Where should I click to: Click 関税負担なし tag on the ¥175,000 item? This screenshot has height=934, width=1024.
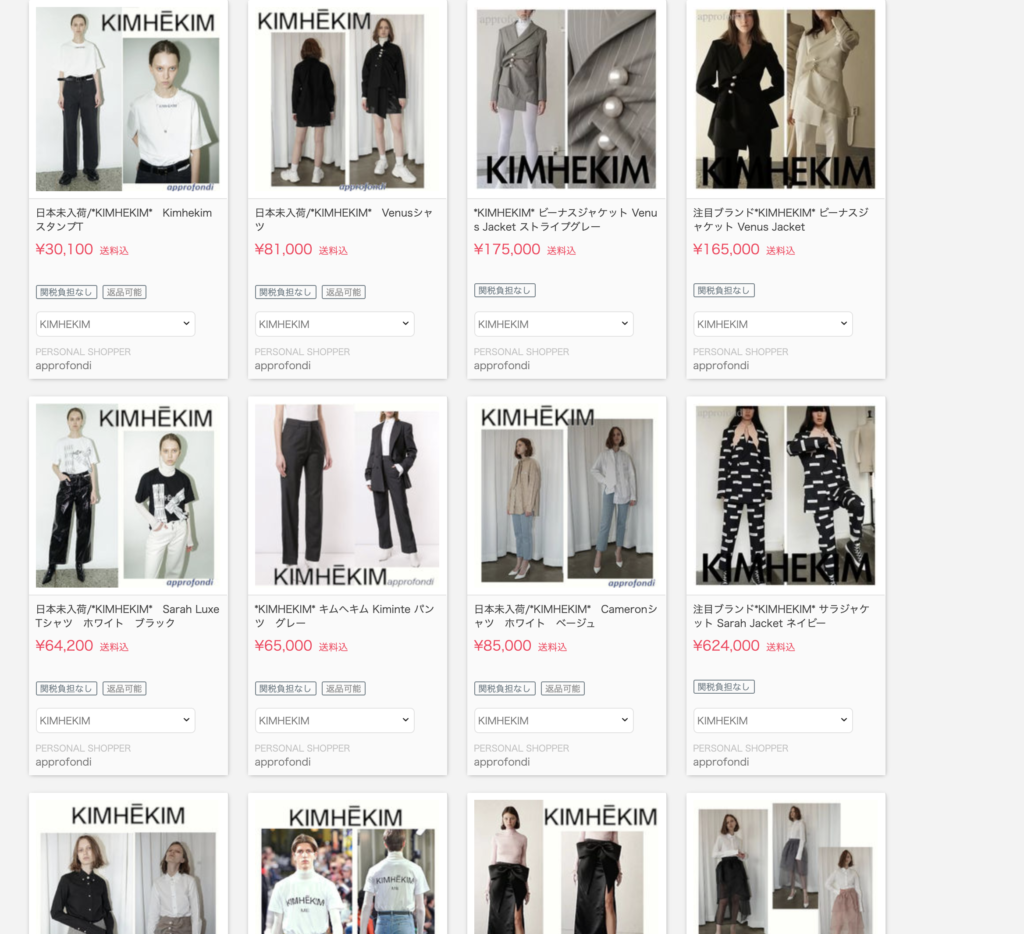pyautogui.click(x=505, y=290)
